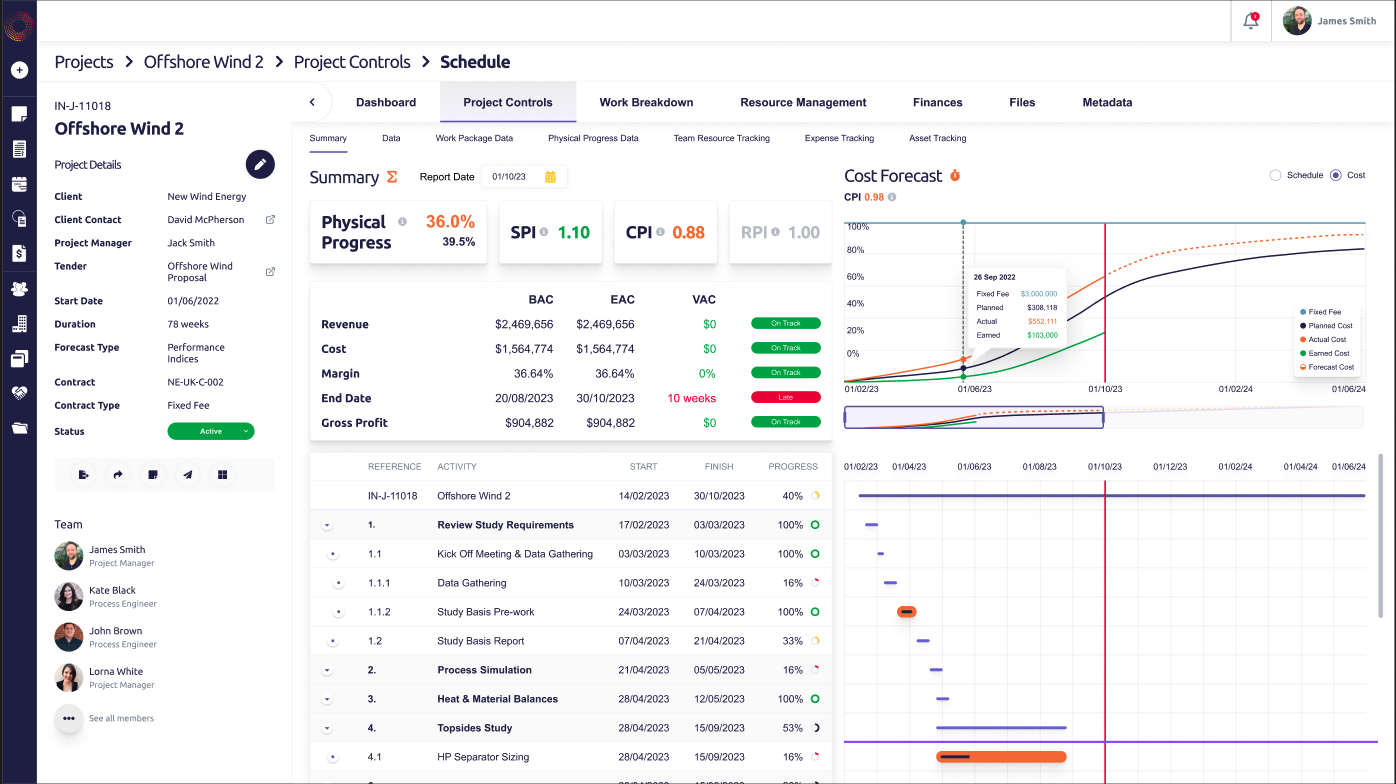Image resolution: width=1396 pixels, height=784 pixels.
Task: Click the orange HP Separator Sizing gantt bar
Action: click(x=1001, y=757)
